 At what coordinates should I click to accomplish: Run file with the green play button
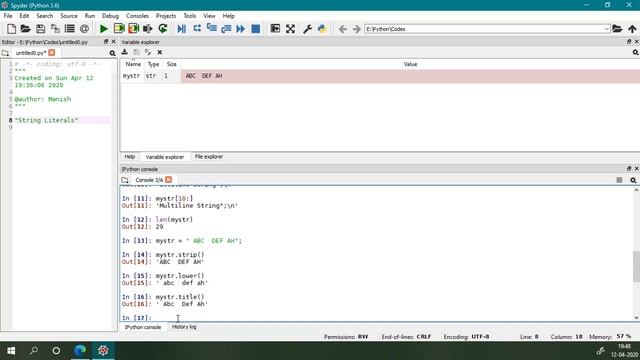(x=104, y=29)
